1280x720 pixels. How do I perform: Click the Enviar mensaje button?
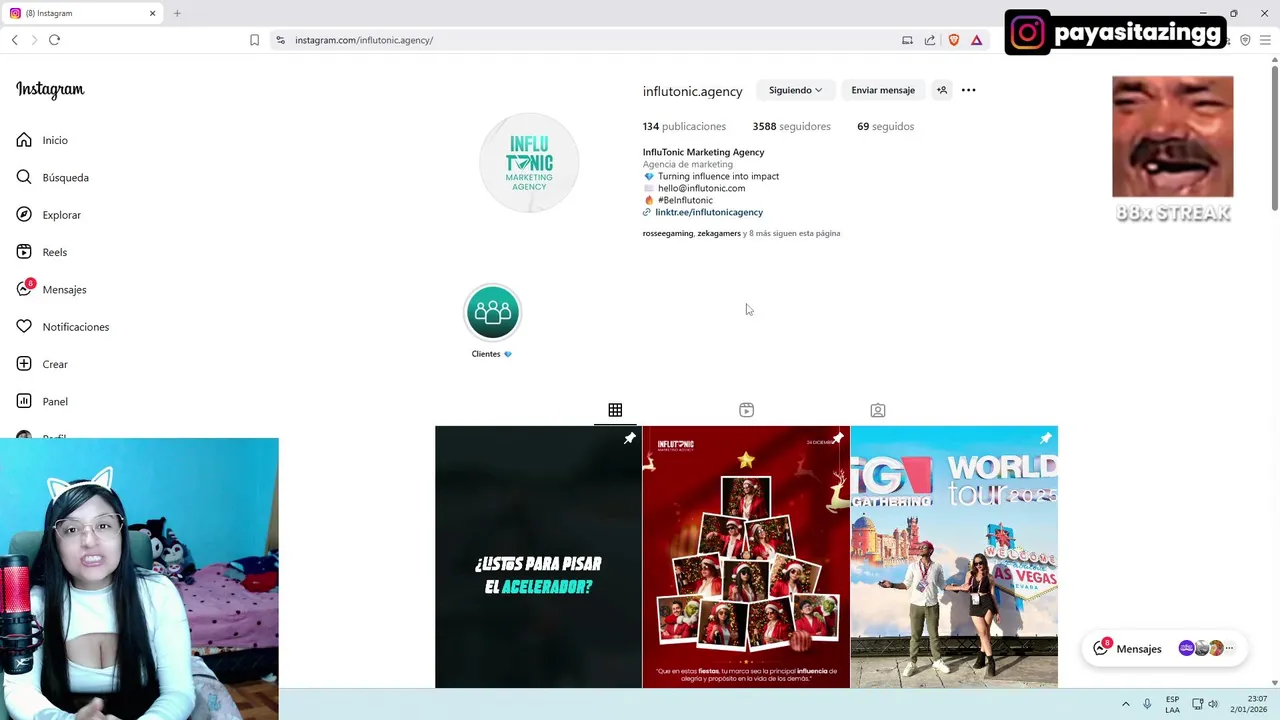[x=883, y=90]
